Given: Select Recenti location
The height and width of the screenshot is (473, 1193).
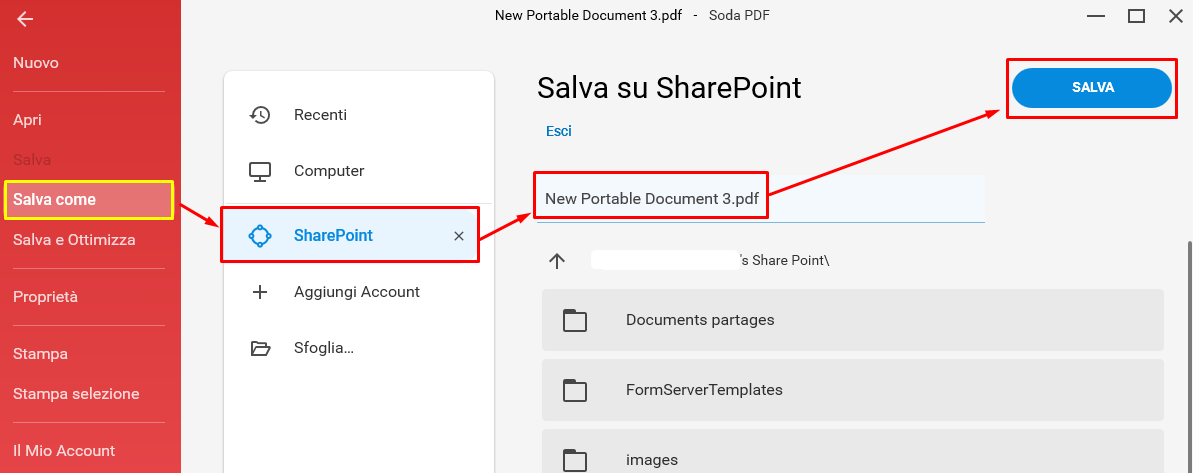Looking at the screenshot, I should [x=320, y=115].
